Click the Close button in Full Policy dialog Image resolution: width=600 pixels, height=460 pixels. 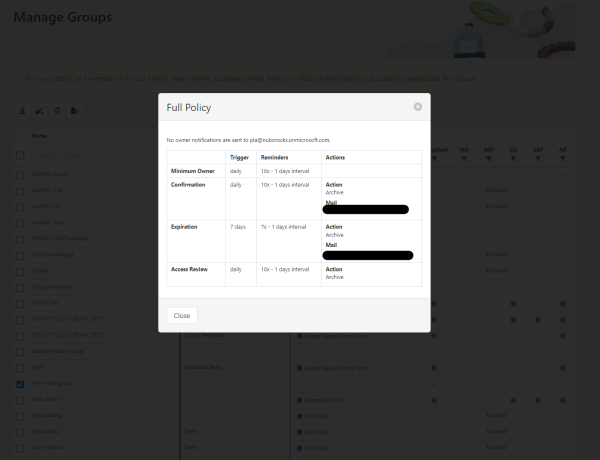click(x=182, y=315)
